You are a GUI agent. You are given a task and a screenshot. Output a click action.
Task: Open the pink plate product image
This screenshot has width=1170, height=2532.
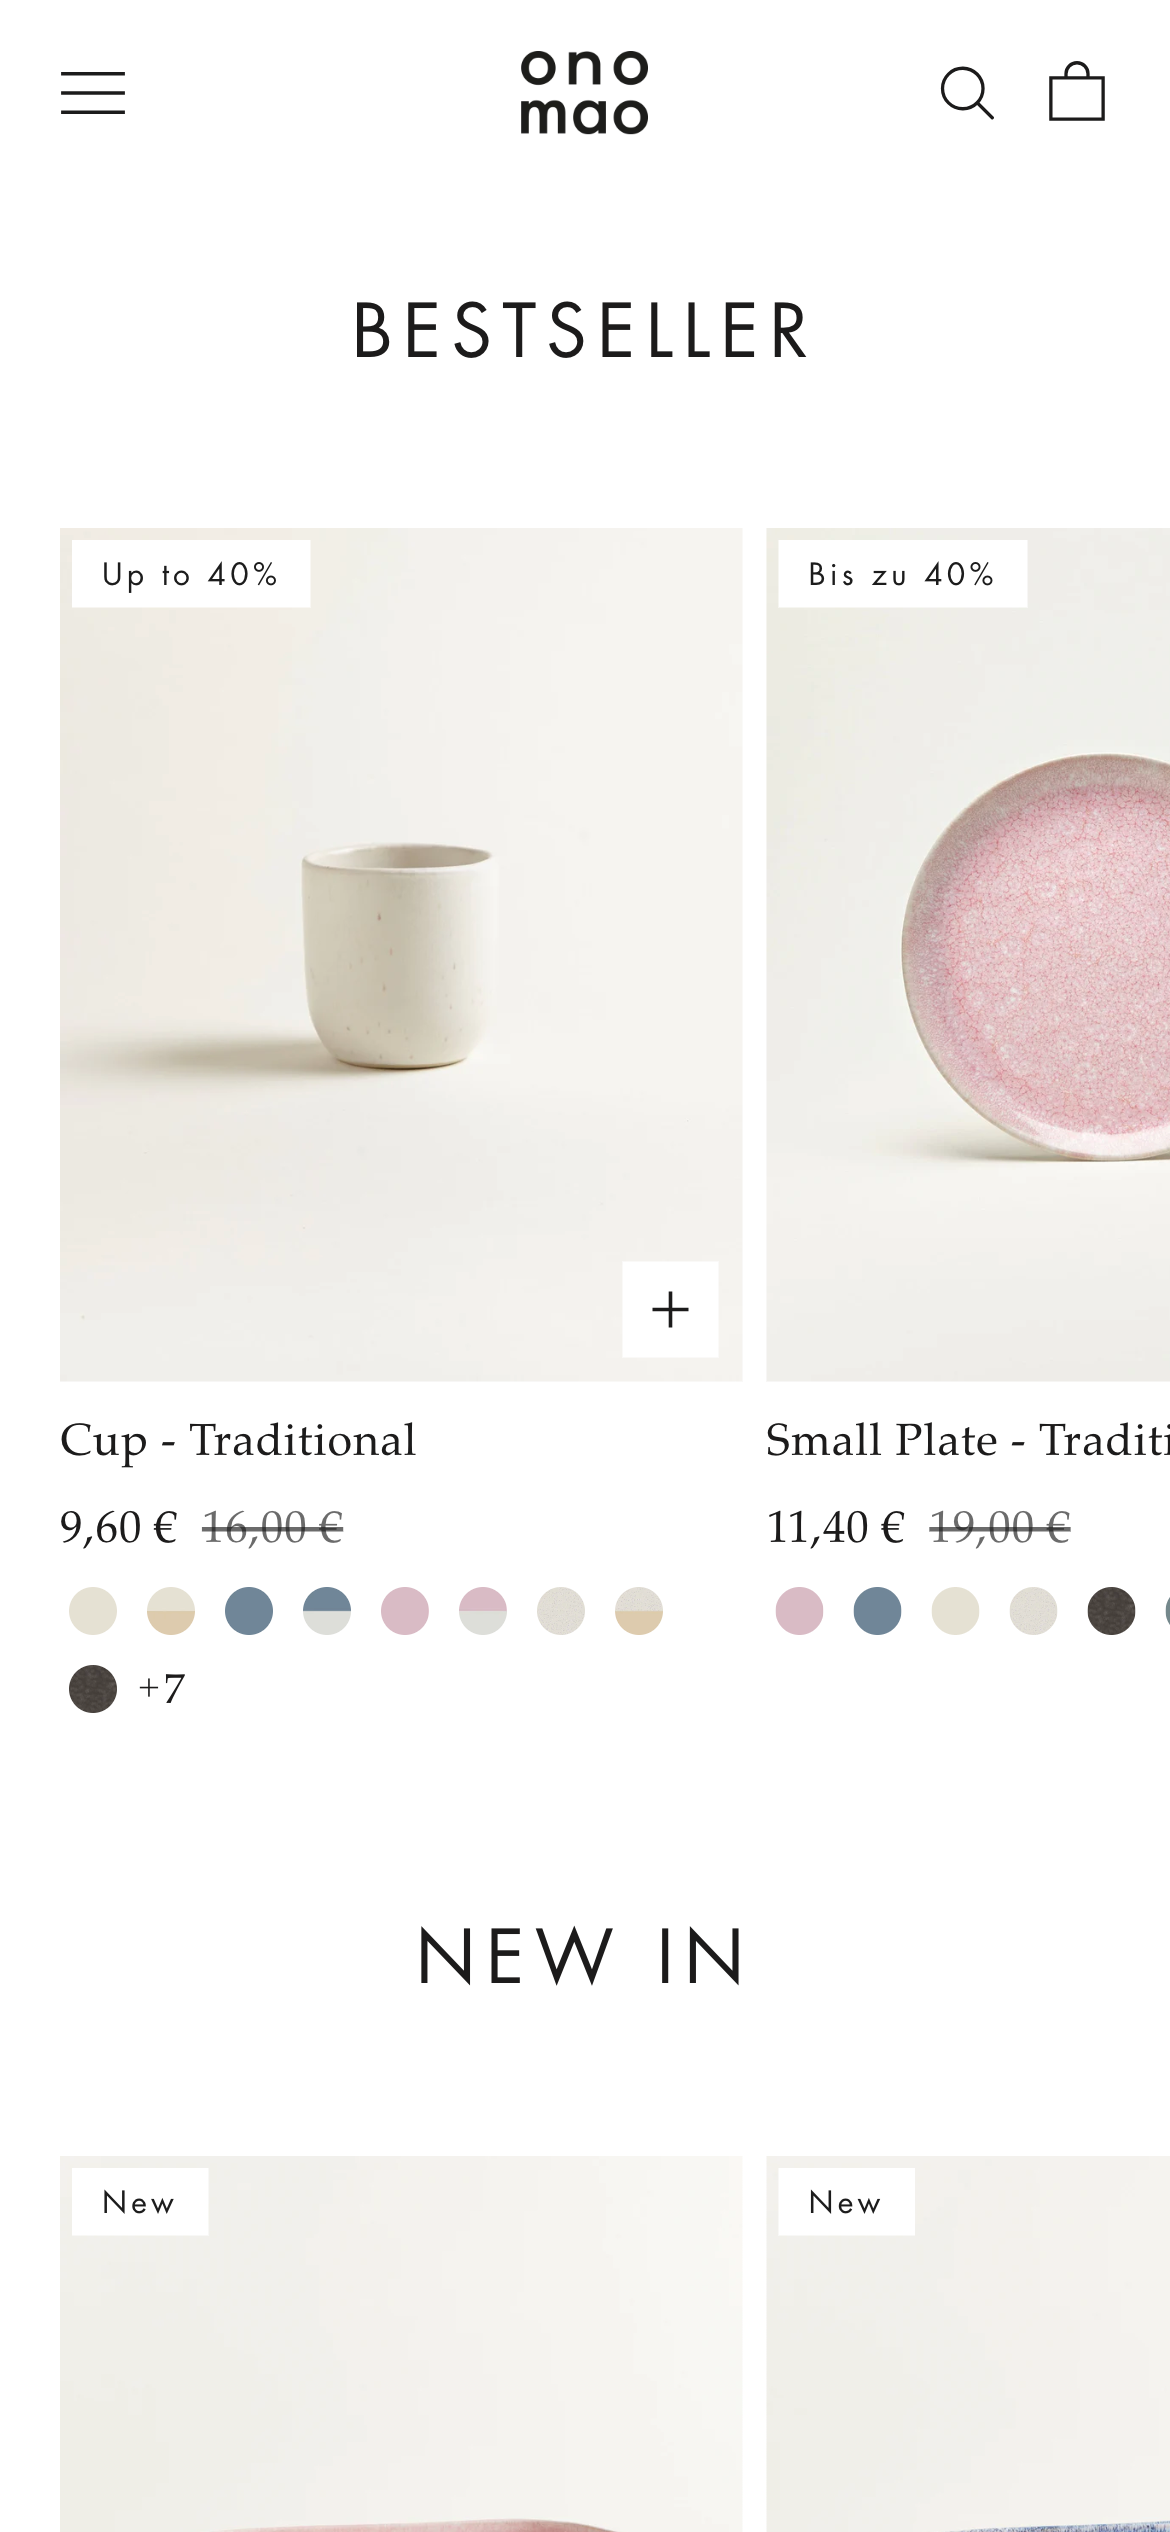click(968, 954)
